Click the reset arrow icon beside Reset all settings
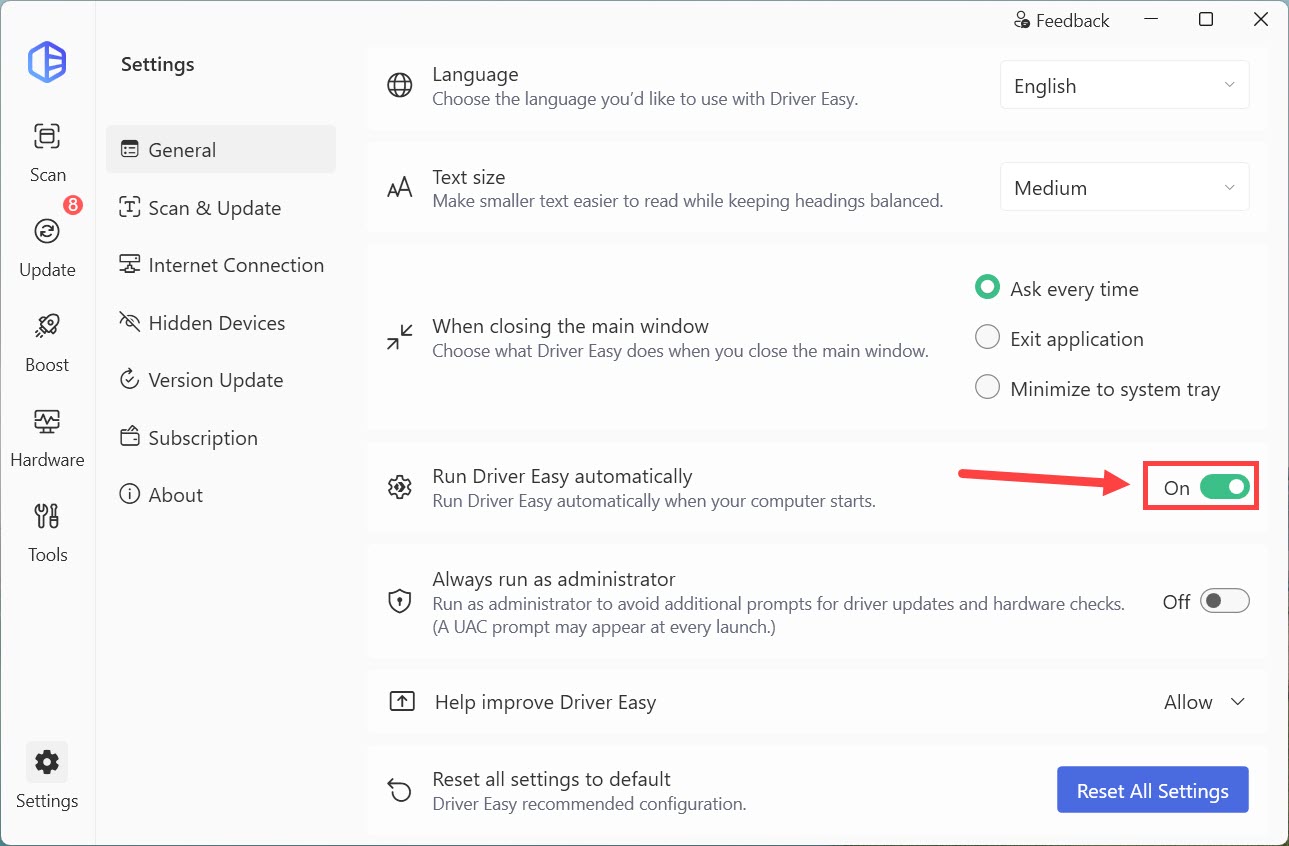Image resolution: width=1289 pixels, height=846 pixels. [400, 791]
